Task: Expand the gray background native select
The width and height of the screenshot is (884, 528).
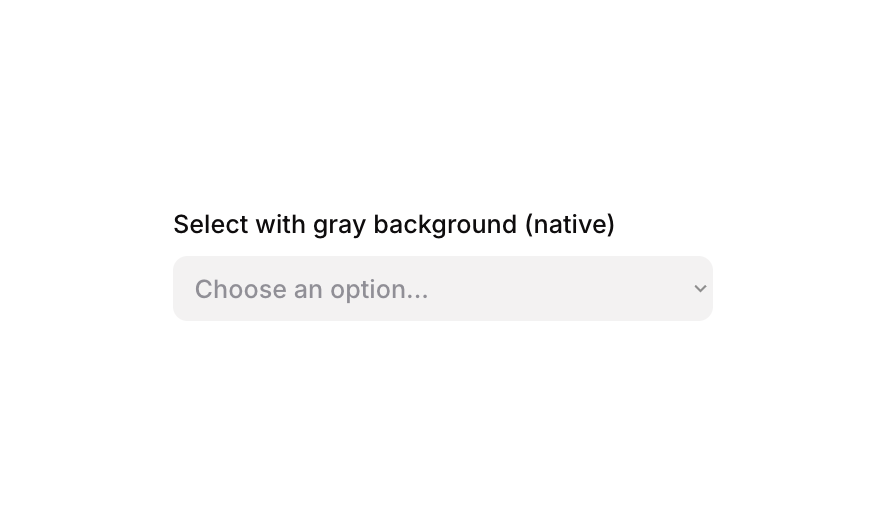Action: click(442, 289)
